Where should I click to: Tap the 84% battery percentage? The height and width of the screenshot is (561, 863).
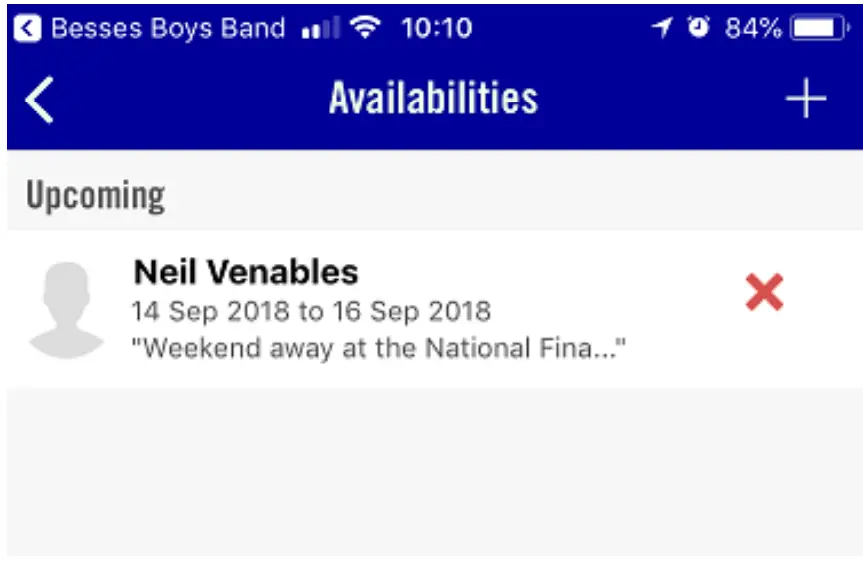753,28
